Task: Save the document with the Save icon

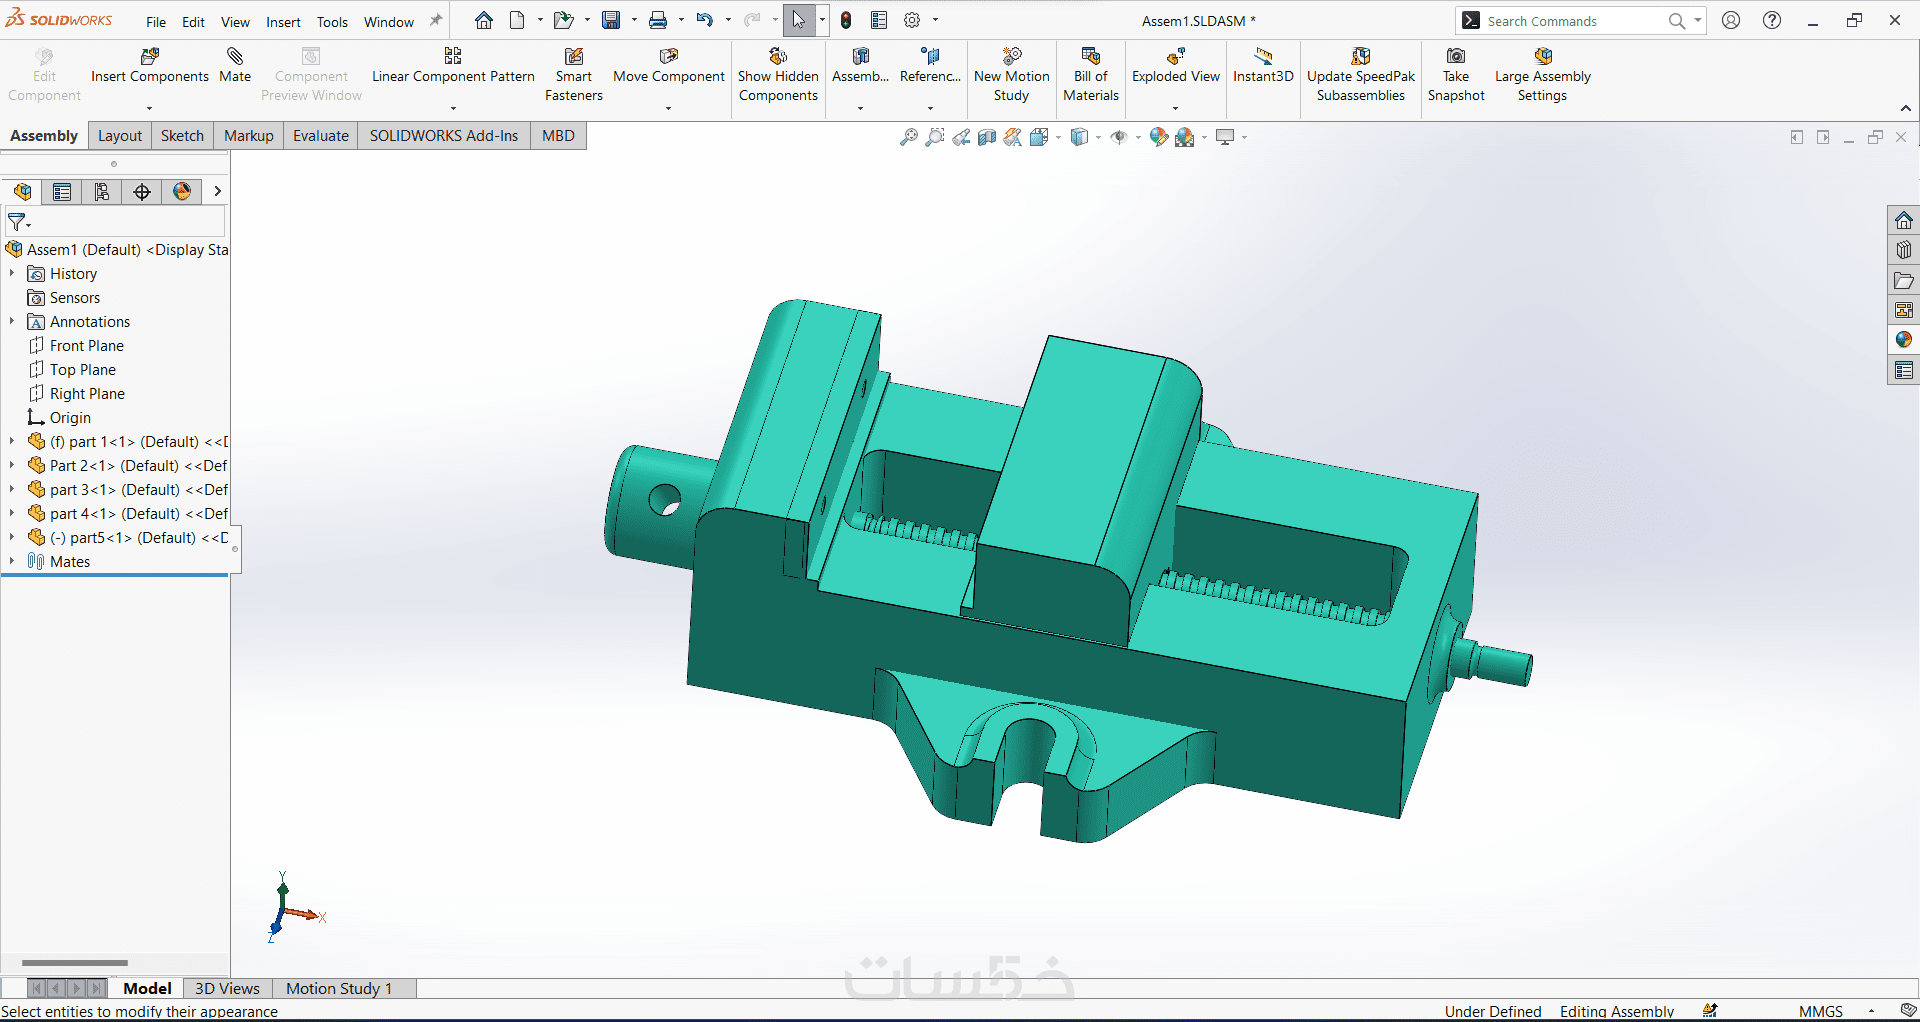Action: point(610,20)
